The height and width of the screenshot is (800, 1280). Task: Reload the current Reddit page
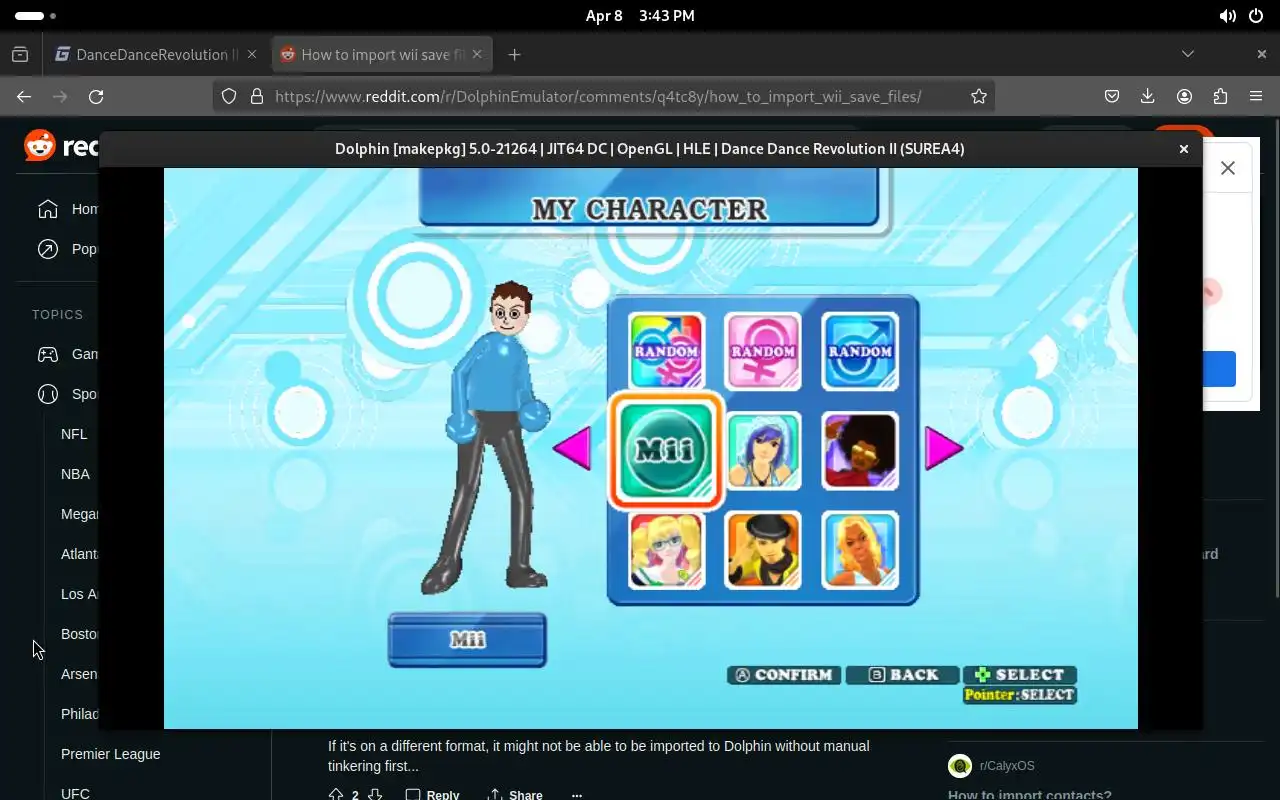click(96, 96)
